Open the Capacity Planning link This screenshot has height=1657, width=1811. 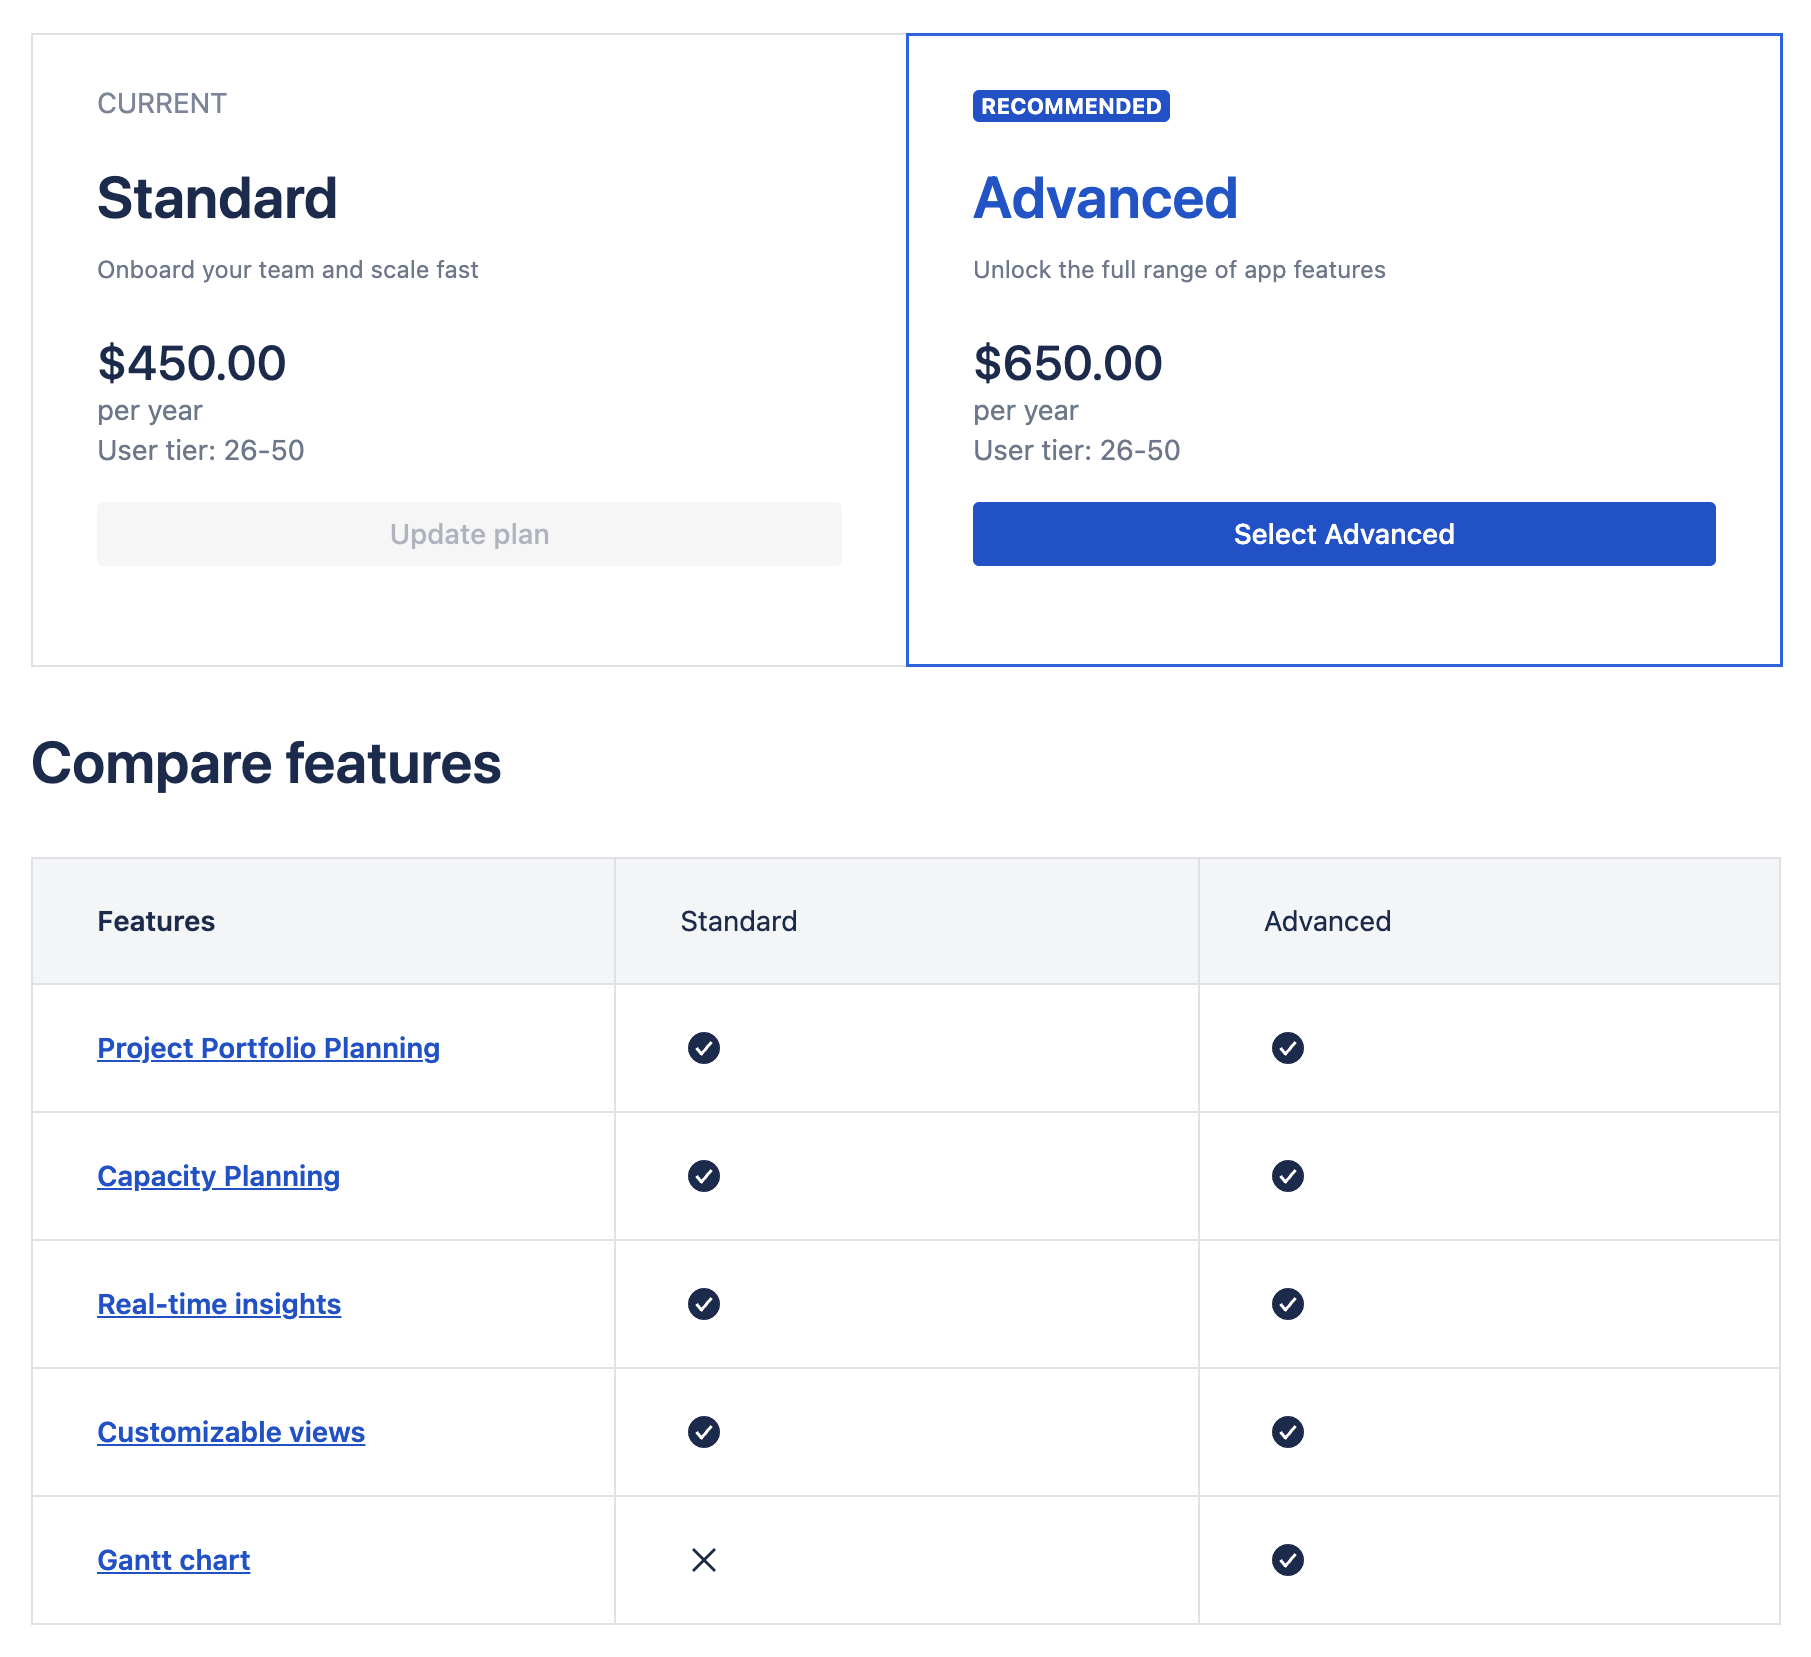[218, 1176]
